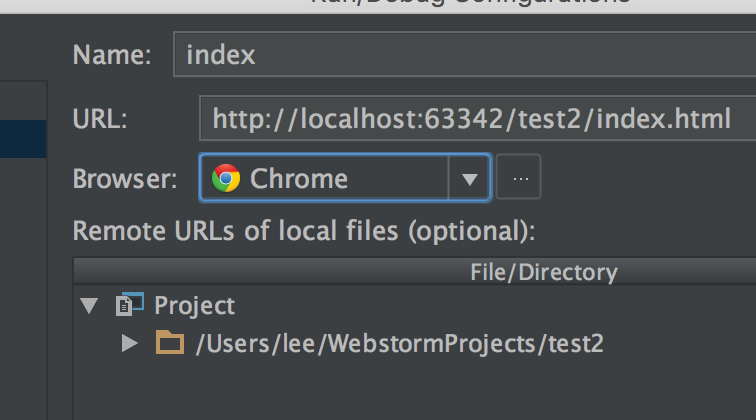Click the URL field with localhost address
This screenshot has width=756, height=420.
pyautogui.click(x=470, y=121)
